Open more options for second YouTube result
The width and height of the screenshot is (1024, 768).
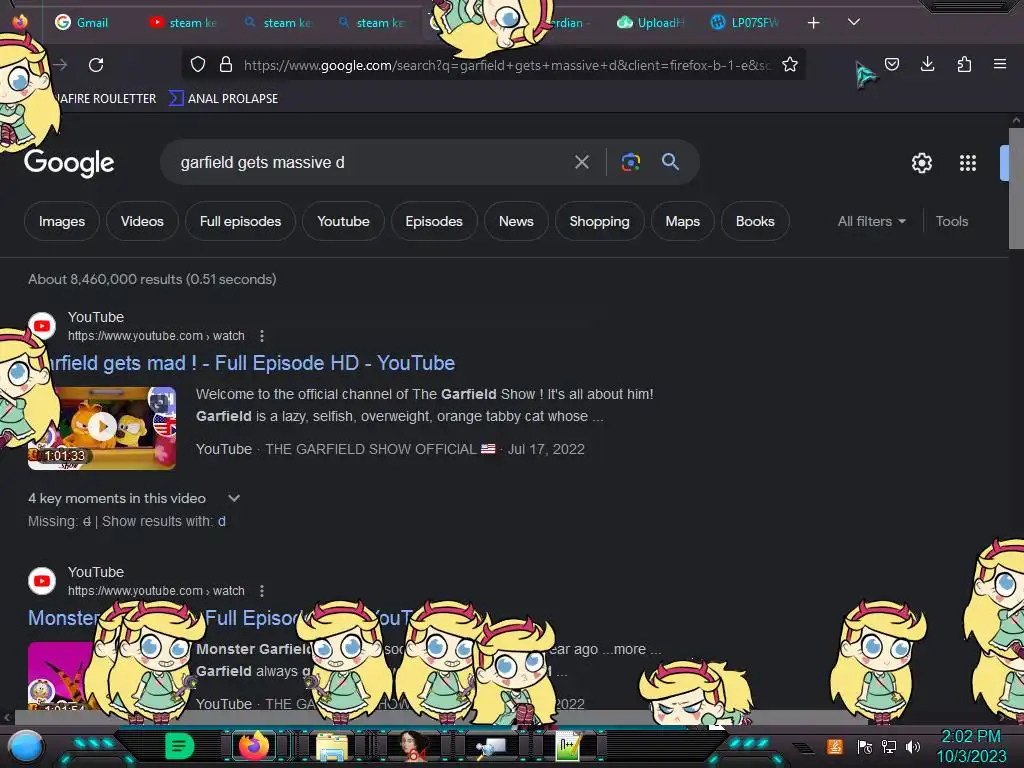(262, 591)
